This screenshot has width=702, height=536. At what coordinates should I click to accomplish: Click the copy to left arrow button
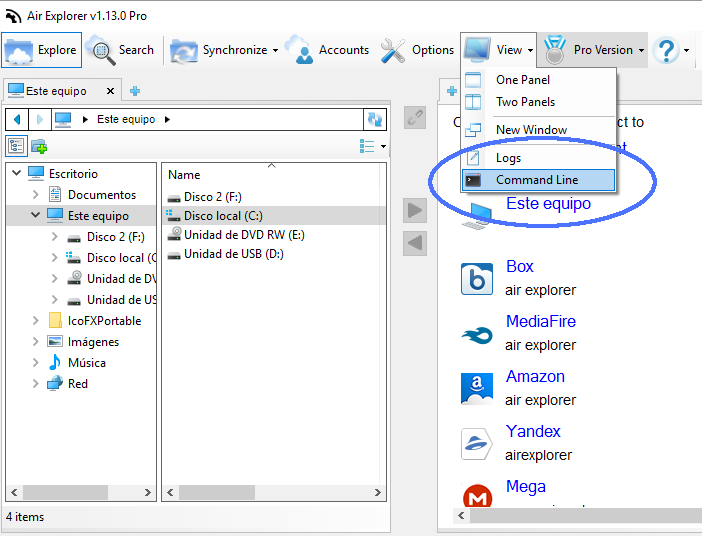(415, 243)
